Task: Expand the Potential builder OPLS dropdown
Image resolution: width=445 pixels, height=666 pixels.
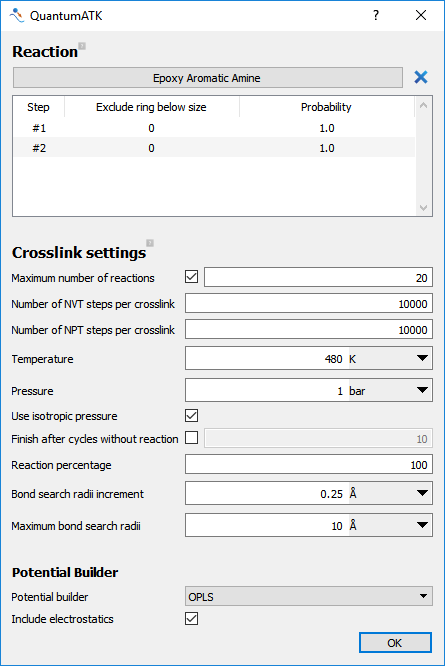Action: (x=309, y=596)
